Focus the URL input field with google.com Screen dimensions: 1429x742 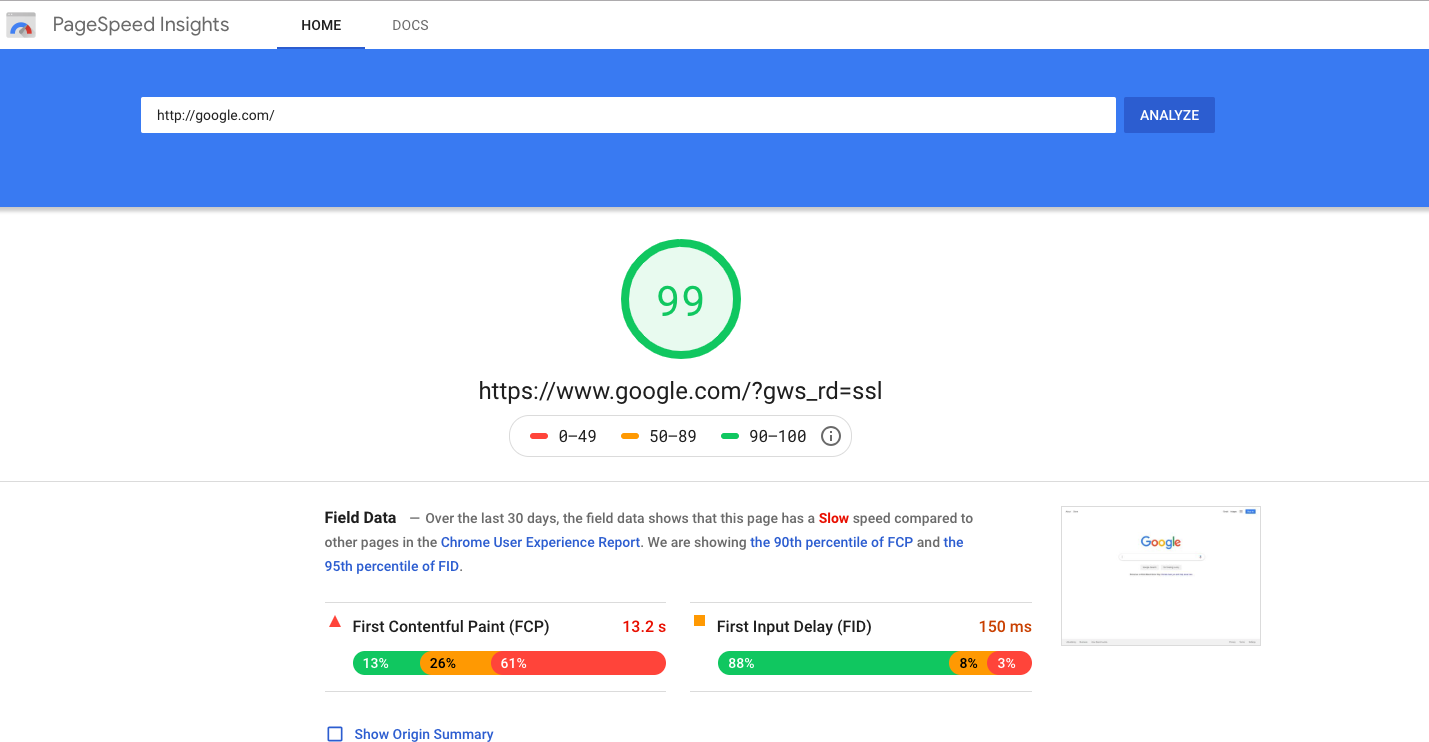628,115
